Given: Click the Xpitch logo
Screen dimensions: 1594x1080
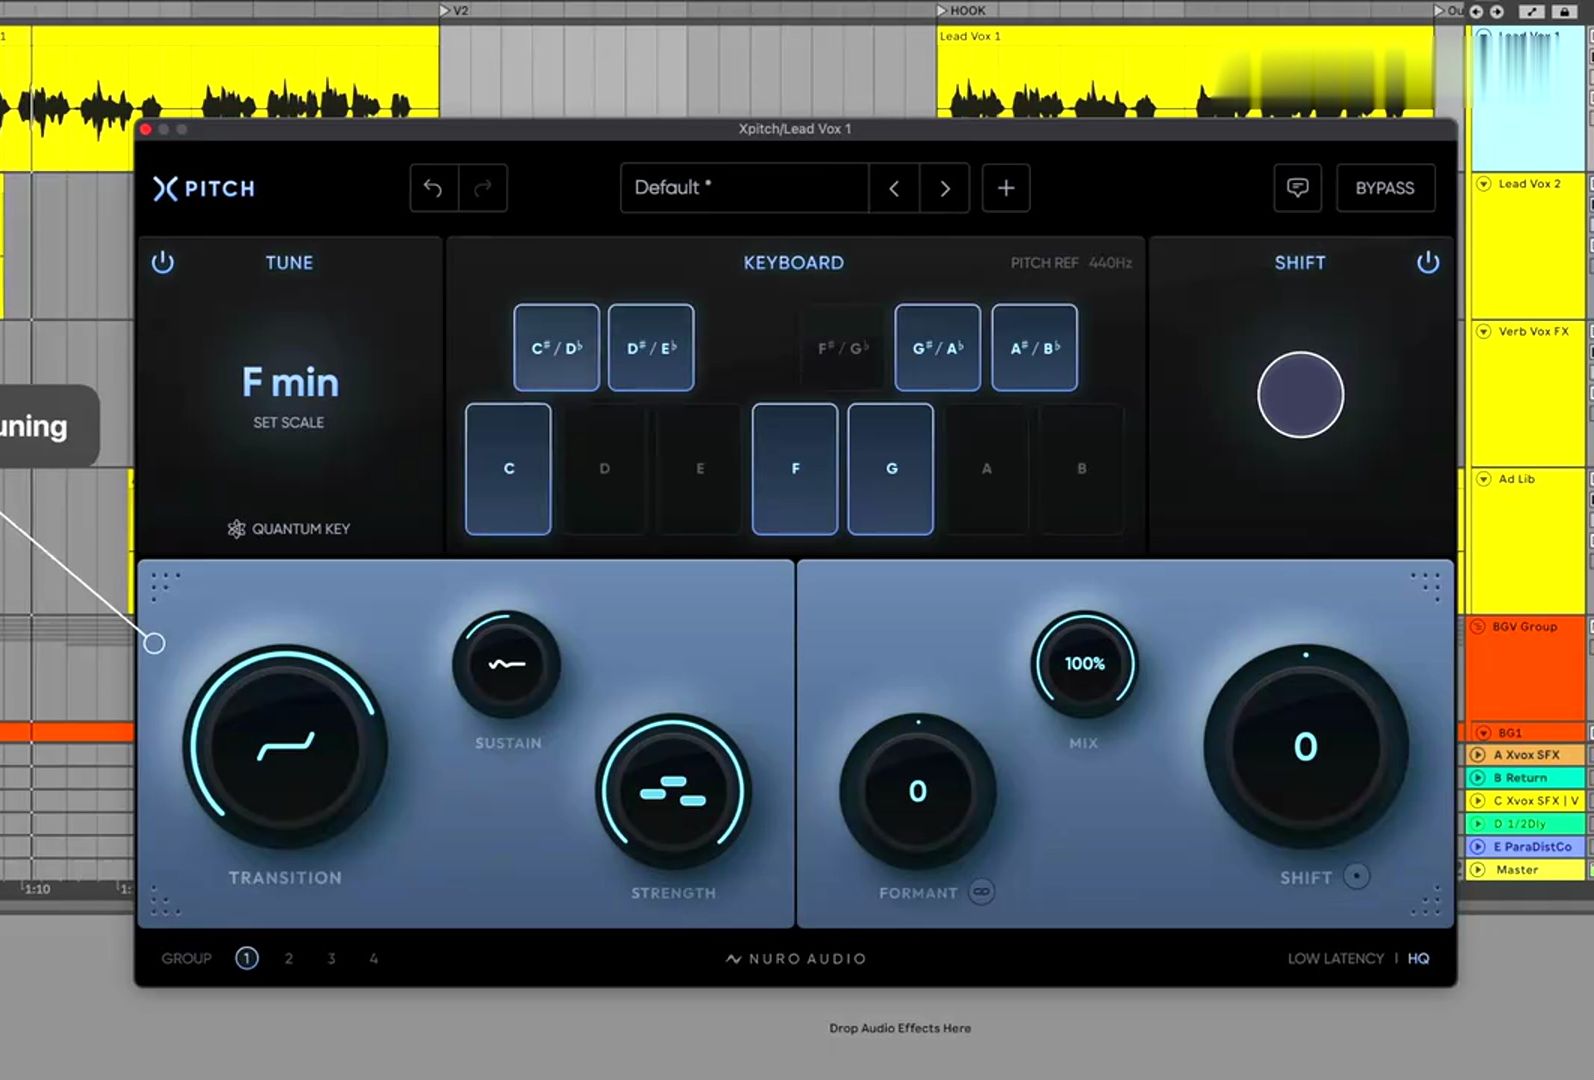Looking at the screenshot, I should [x=204, y=188].
